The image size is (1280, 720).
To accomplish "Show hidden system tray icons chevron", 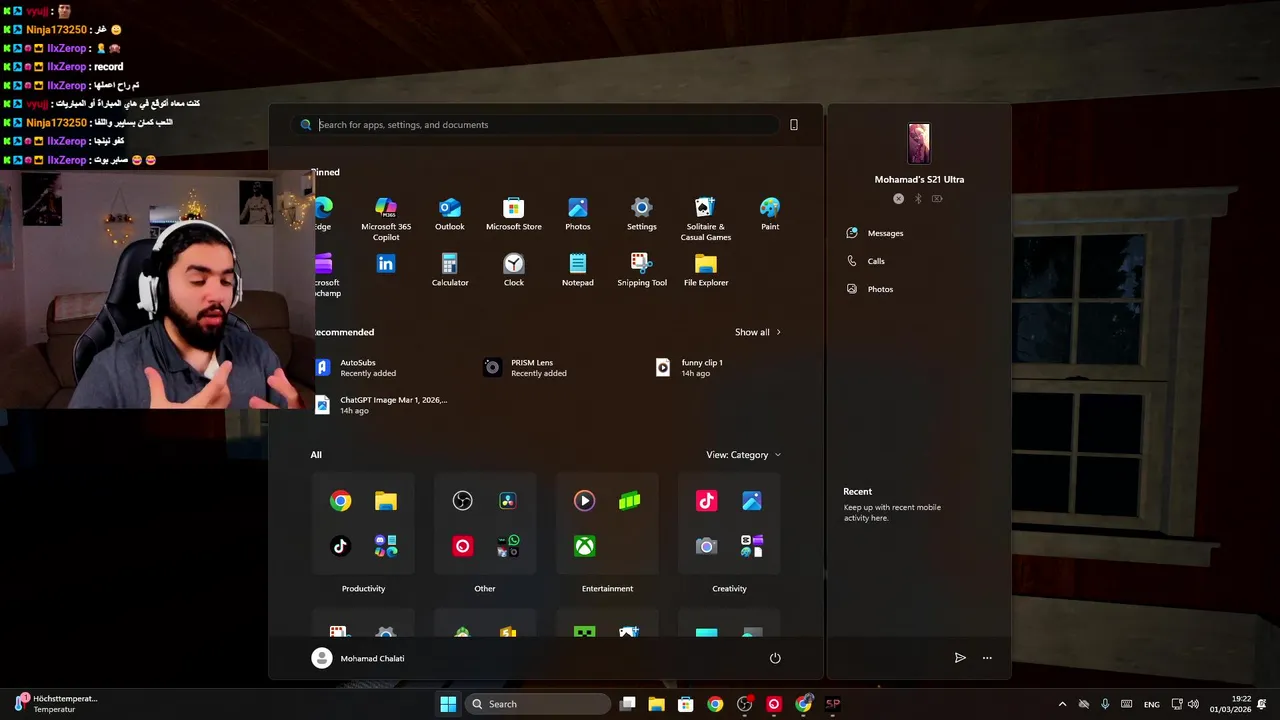I will coord(1062,704).
